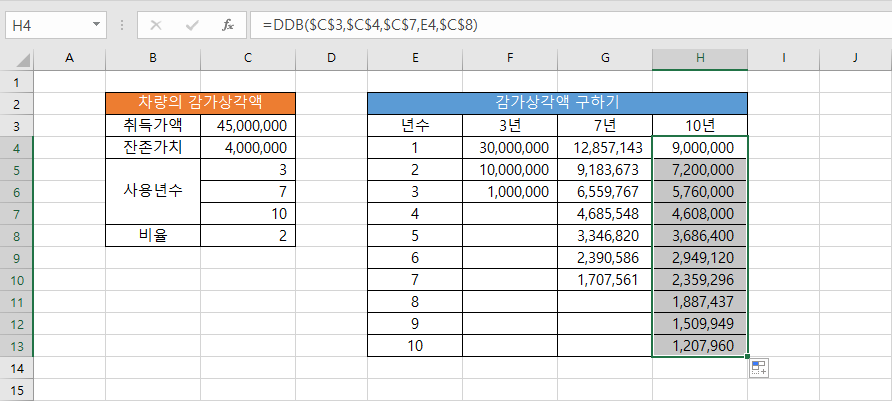
Task: Select the 1,707,561 cell
Action: tap(605, 280)
